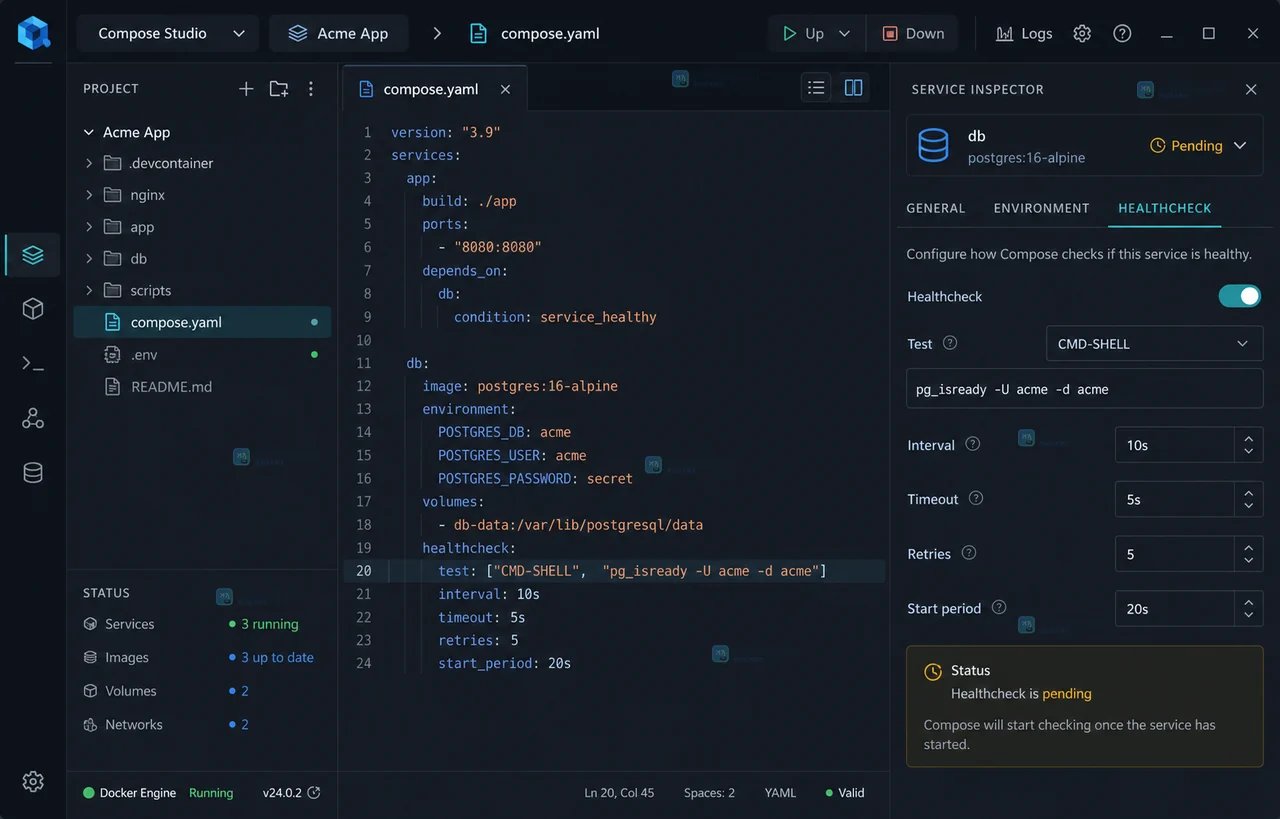The height and width of the screenshot is (819, 1280).
Task: Open the Up button dropdown arrow
Action: [844, 33]
